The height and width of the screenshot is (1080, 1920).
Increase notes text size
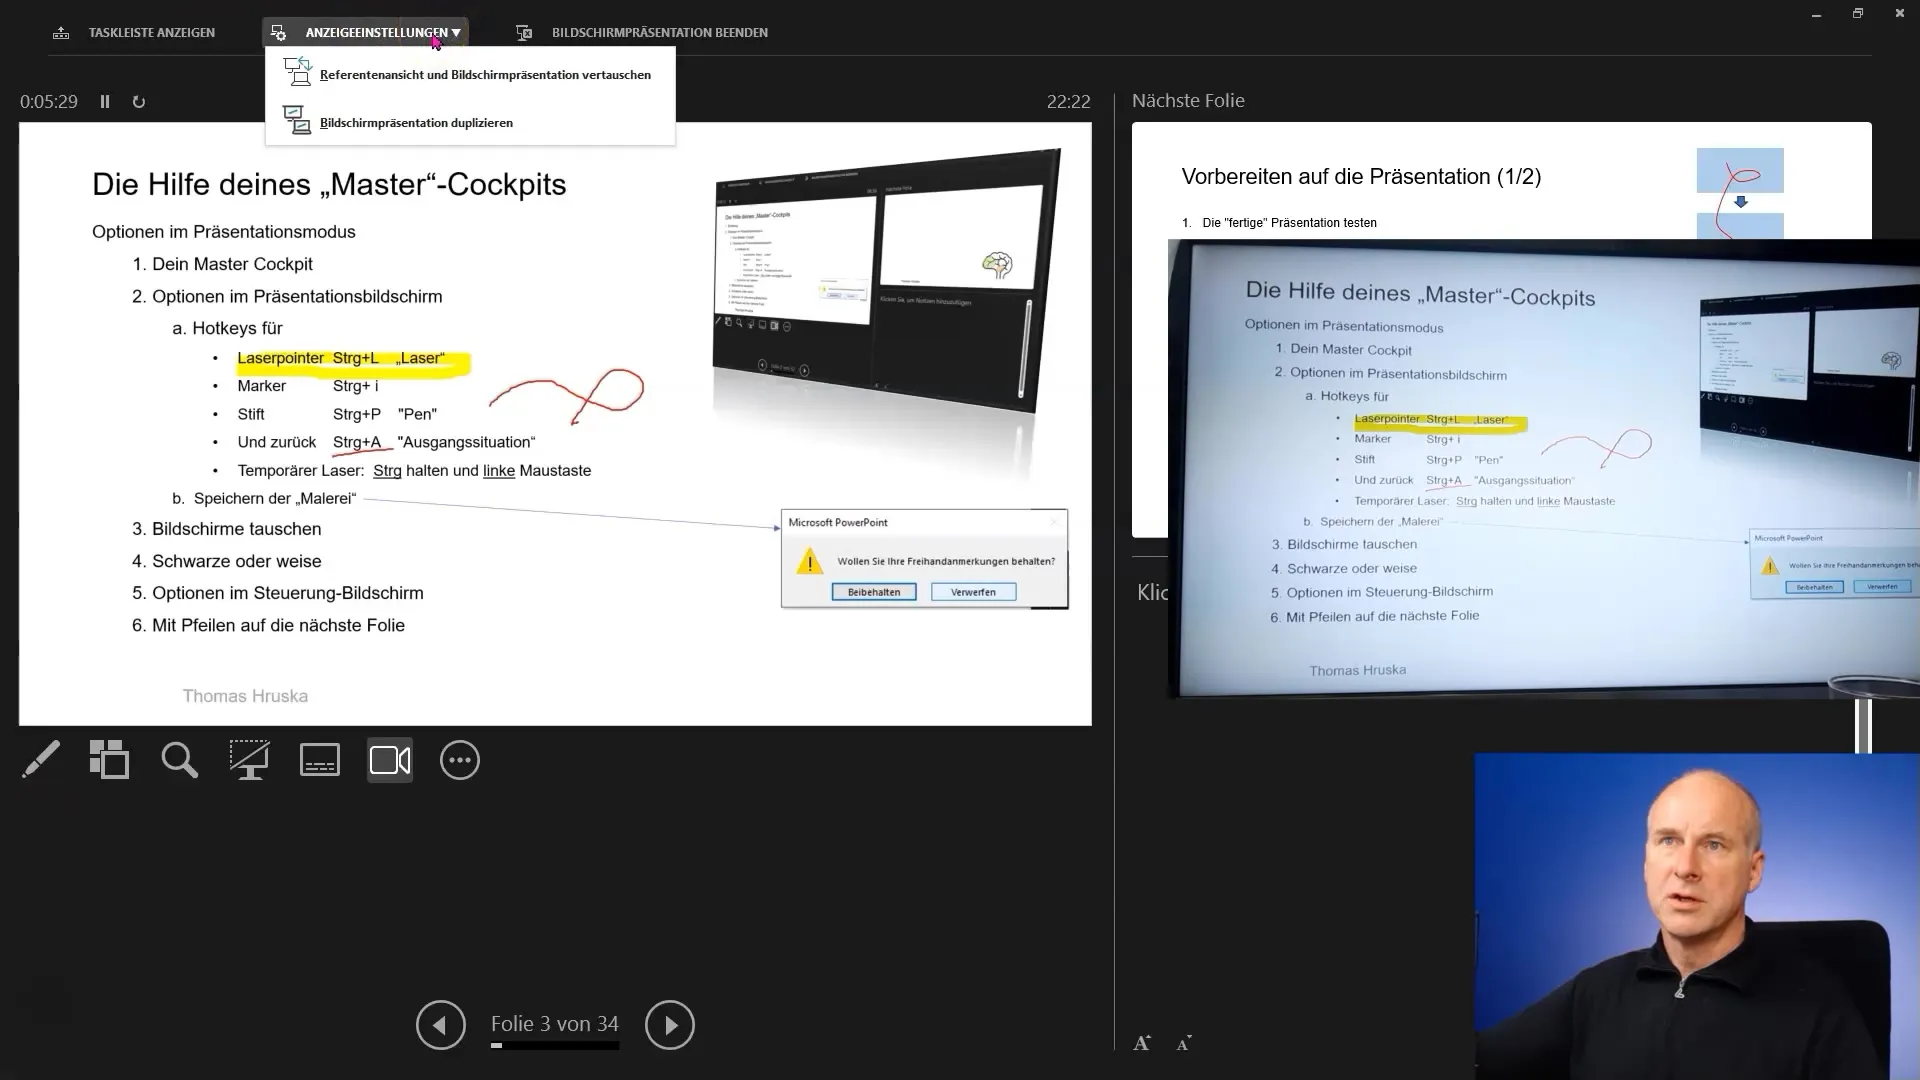pos(1142,1043)
